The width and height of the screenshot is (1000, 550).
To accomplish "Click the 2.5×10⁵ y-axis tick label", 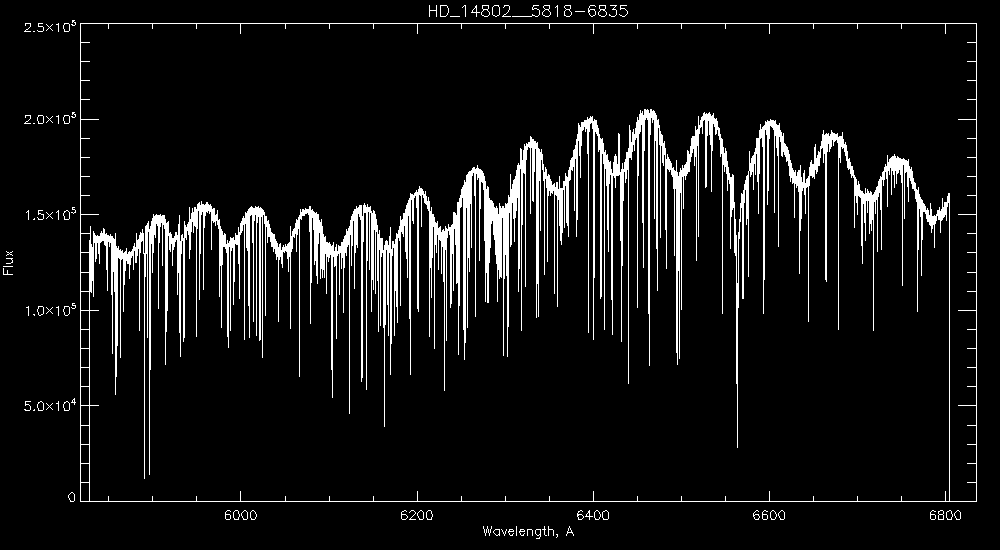I will coord(48,26).
